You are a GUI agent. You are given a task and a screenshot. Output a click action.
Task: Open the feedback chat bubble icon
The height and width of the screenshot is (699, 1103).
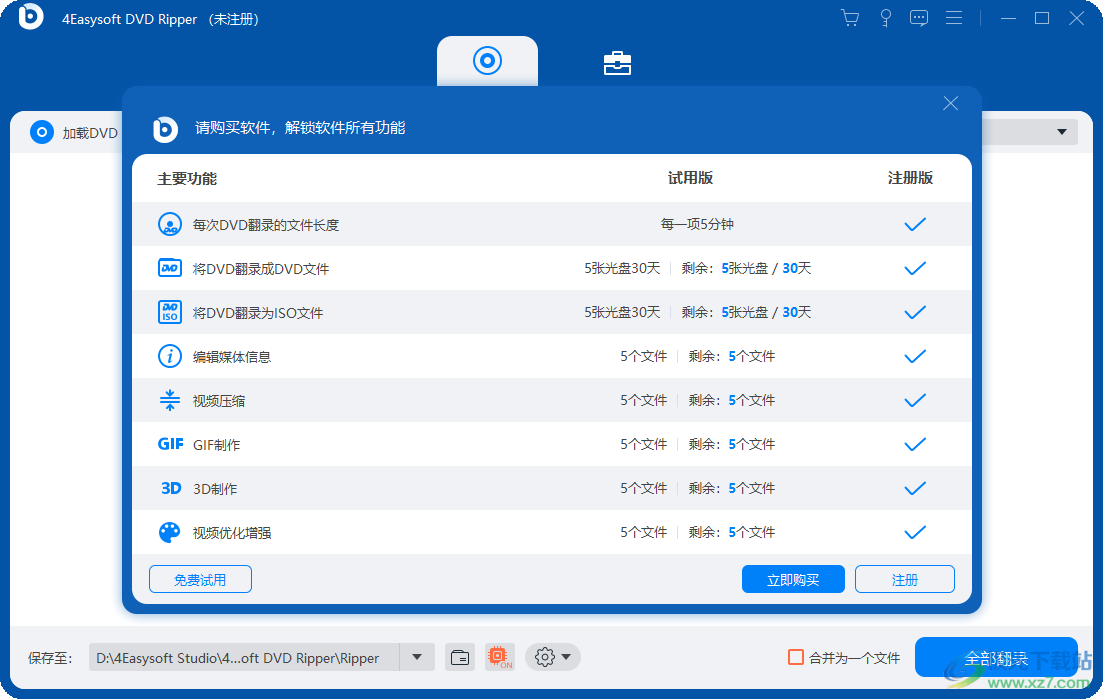[919, 18]
